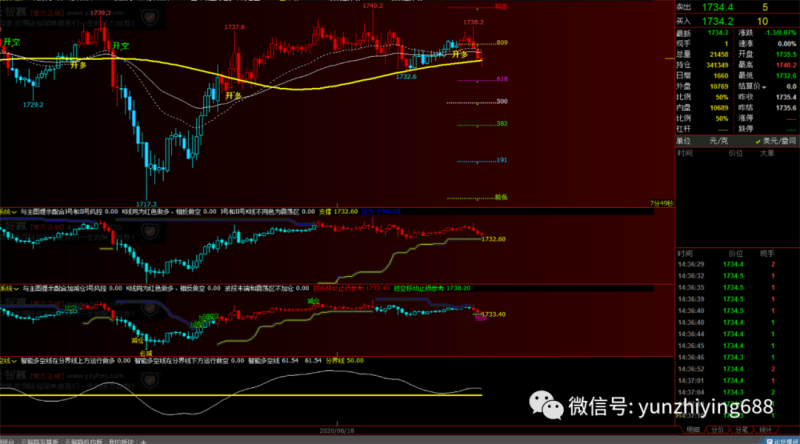
Task: Select the 809 Fibonacci level label
Action: pos(502,43)
